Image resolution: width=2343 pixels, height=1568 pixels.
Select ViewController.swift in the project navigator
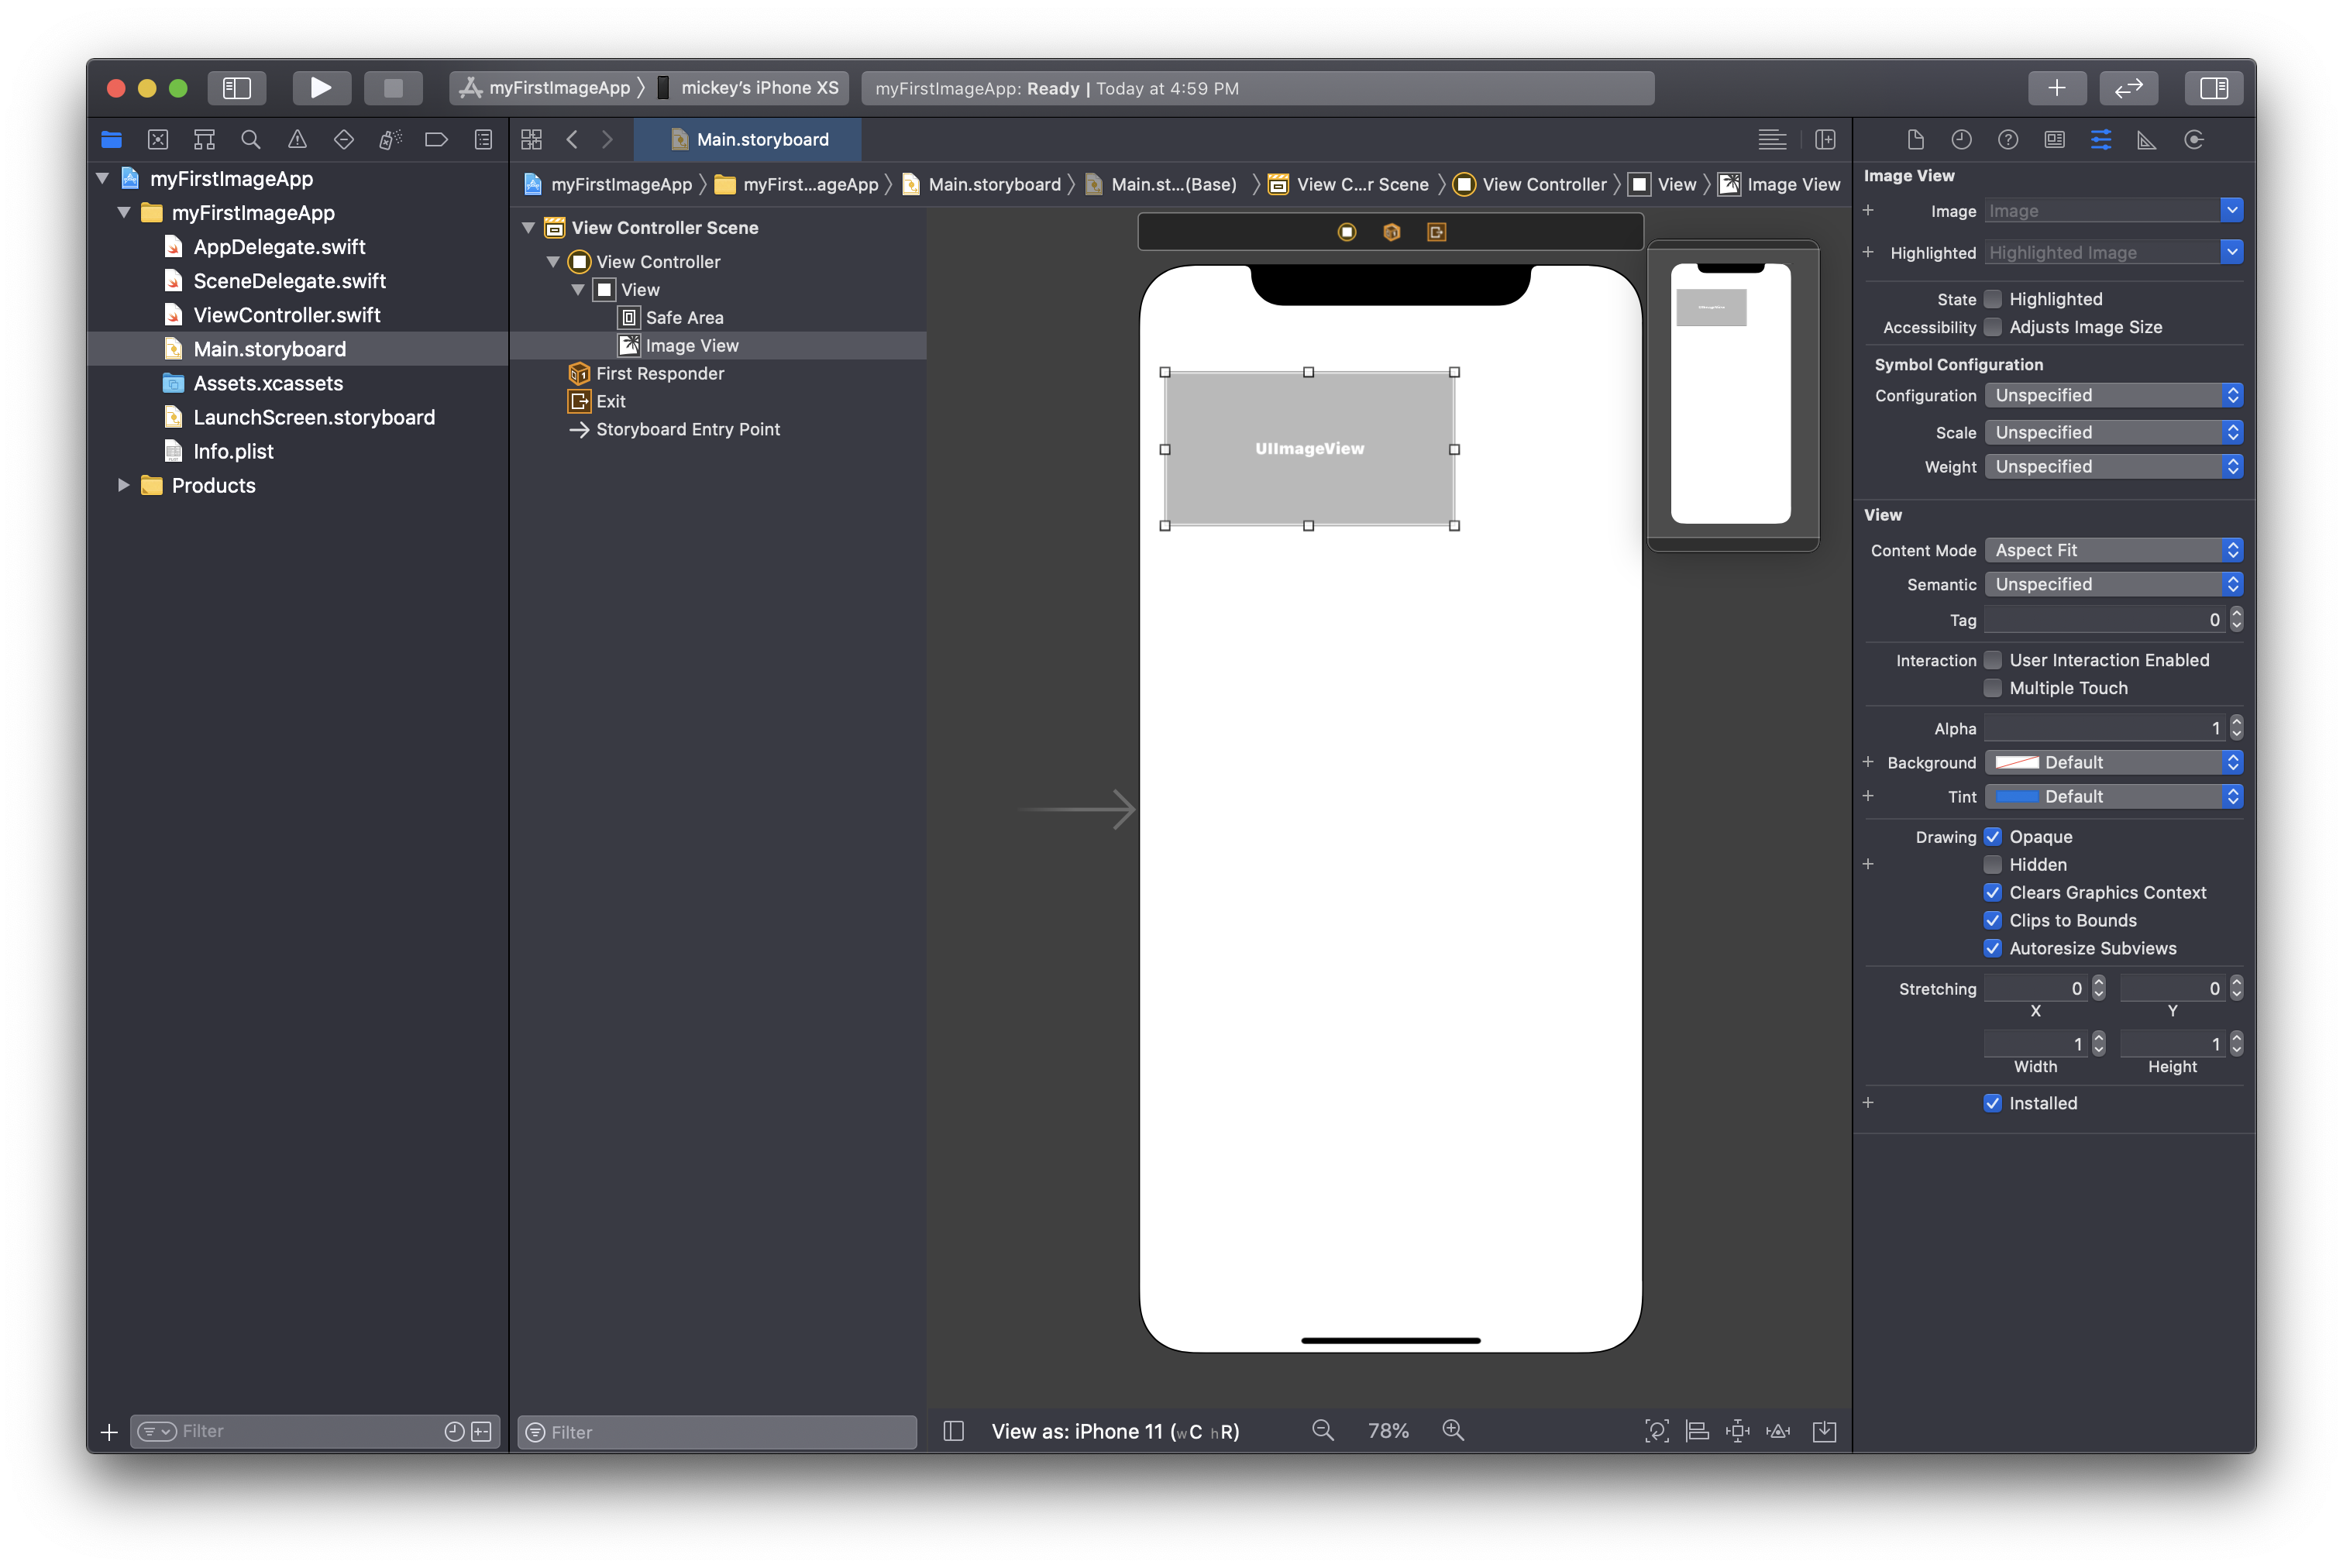click(287, 315)
